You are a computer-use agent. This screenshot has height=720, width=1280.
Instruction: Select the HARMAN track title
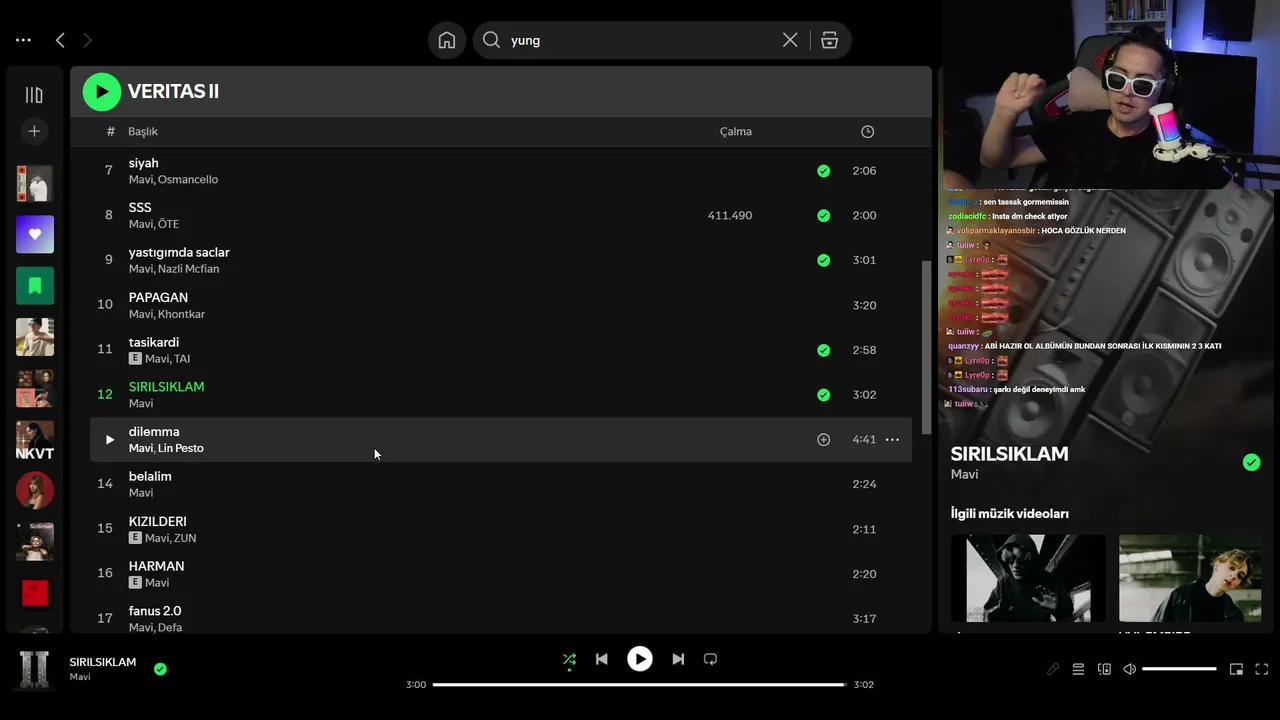156,567
